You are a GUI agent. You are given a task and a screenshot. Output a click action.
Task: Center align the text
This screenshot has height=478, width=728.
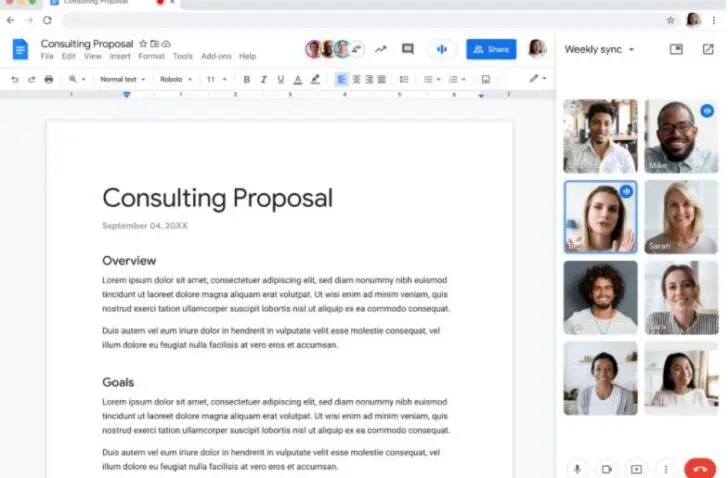[x=357, y=79]
